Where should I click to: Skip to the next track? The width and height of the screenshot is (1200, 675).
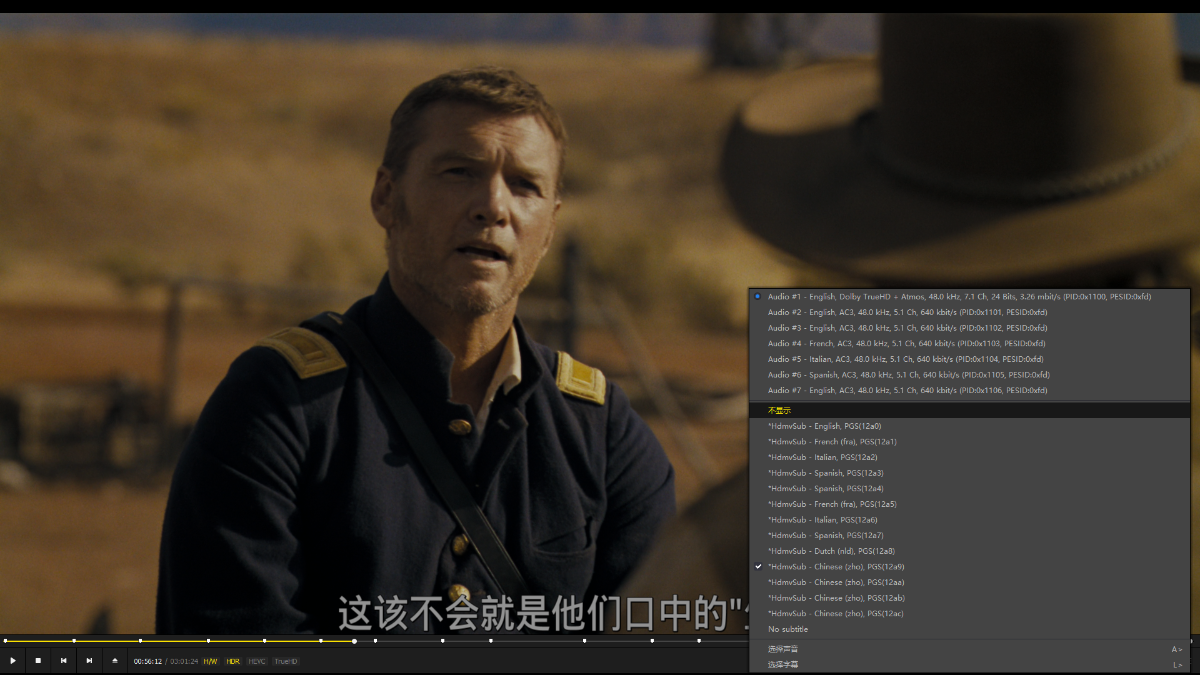(x=89, y=661)
